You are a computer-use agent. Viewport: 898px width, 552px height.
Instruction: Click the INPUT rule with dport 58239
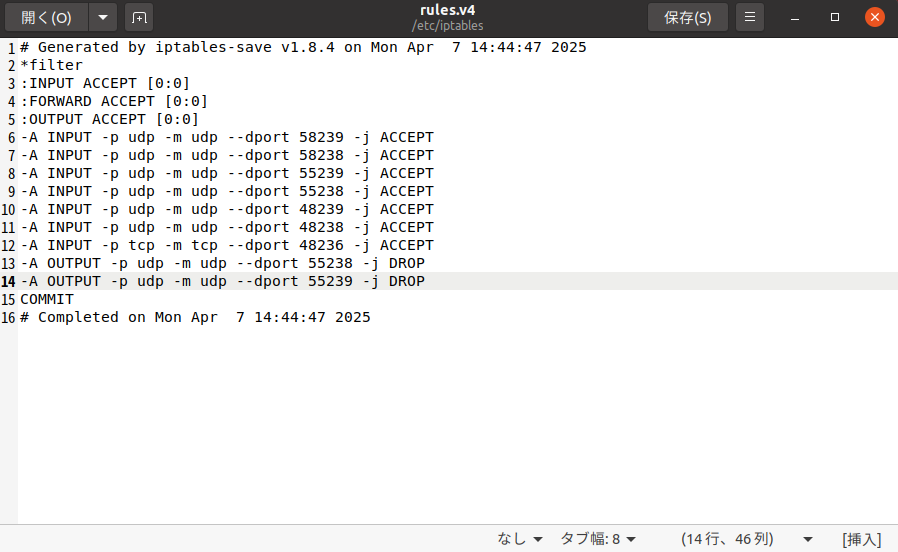point(227,137)
